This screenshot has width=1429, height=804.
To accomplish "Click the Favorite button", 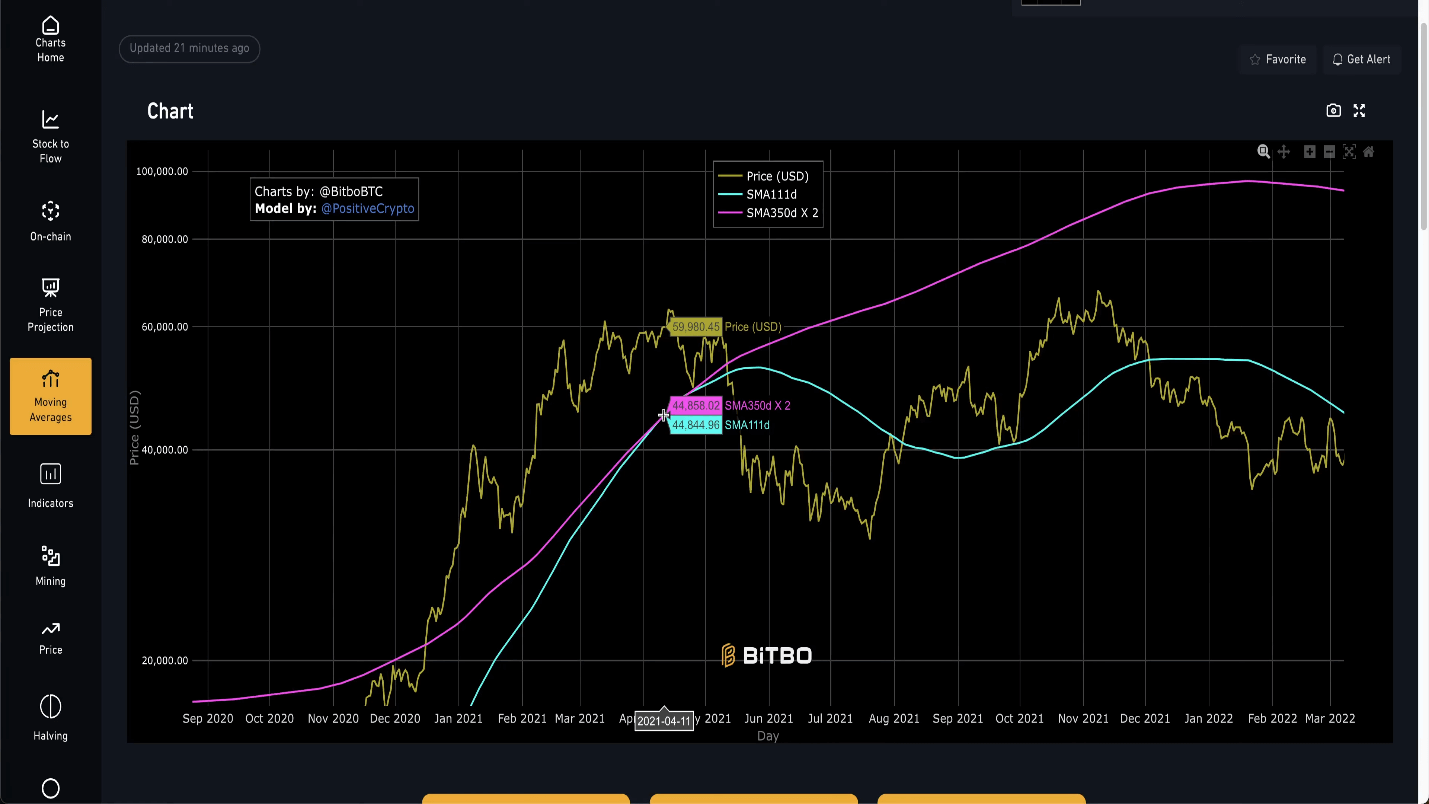I will 1277,60.
